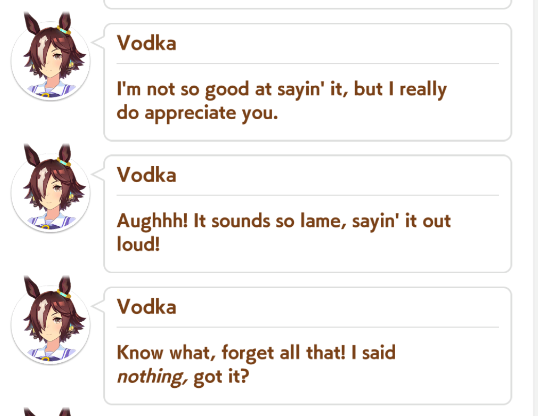Click the speech bubble tail of the 'Aughhh!' message

pyautogui.click(x=98, y=174)
